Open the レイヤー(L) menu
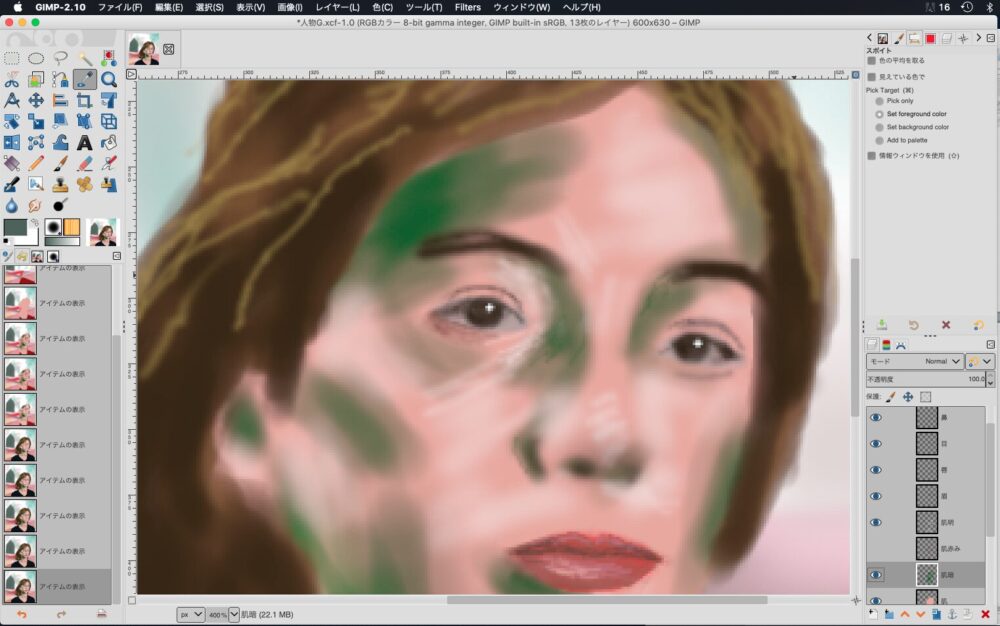Image resolution: width=1000 pixels, height=626 pixels. [337, 7]
